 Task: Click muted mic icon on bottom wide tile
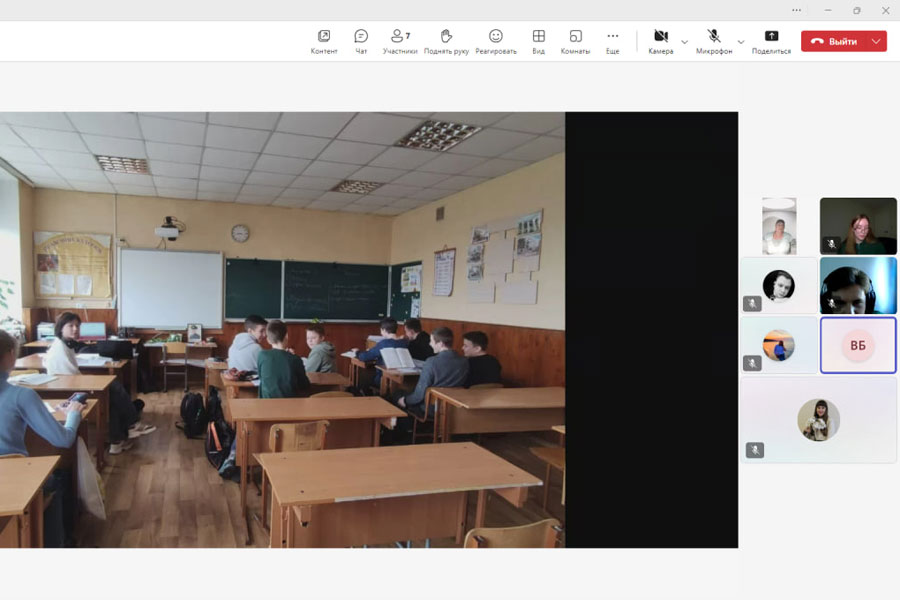point(755,450)
